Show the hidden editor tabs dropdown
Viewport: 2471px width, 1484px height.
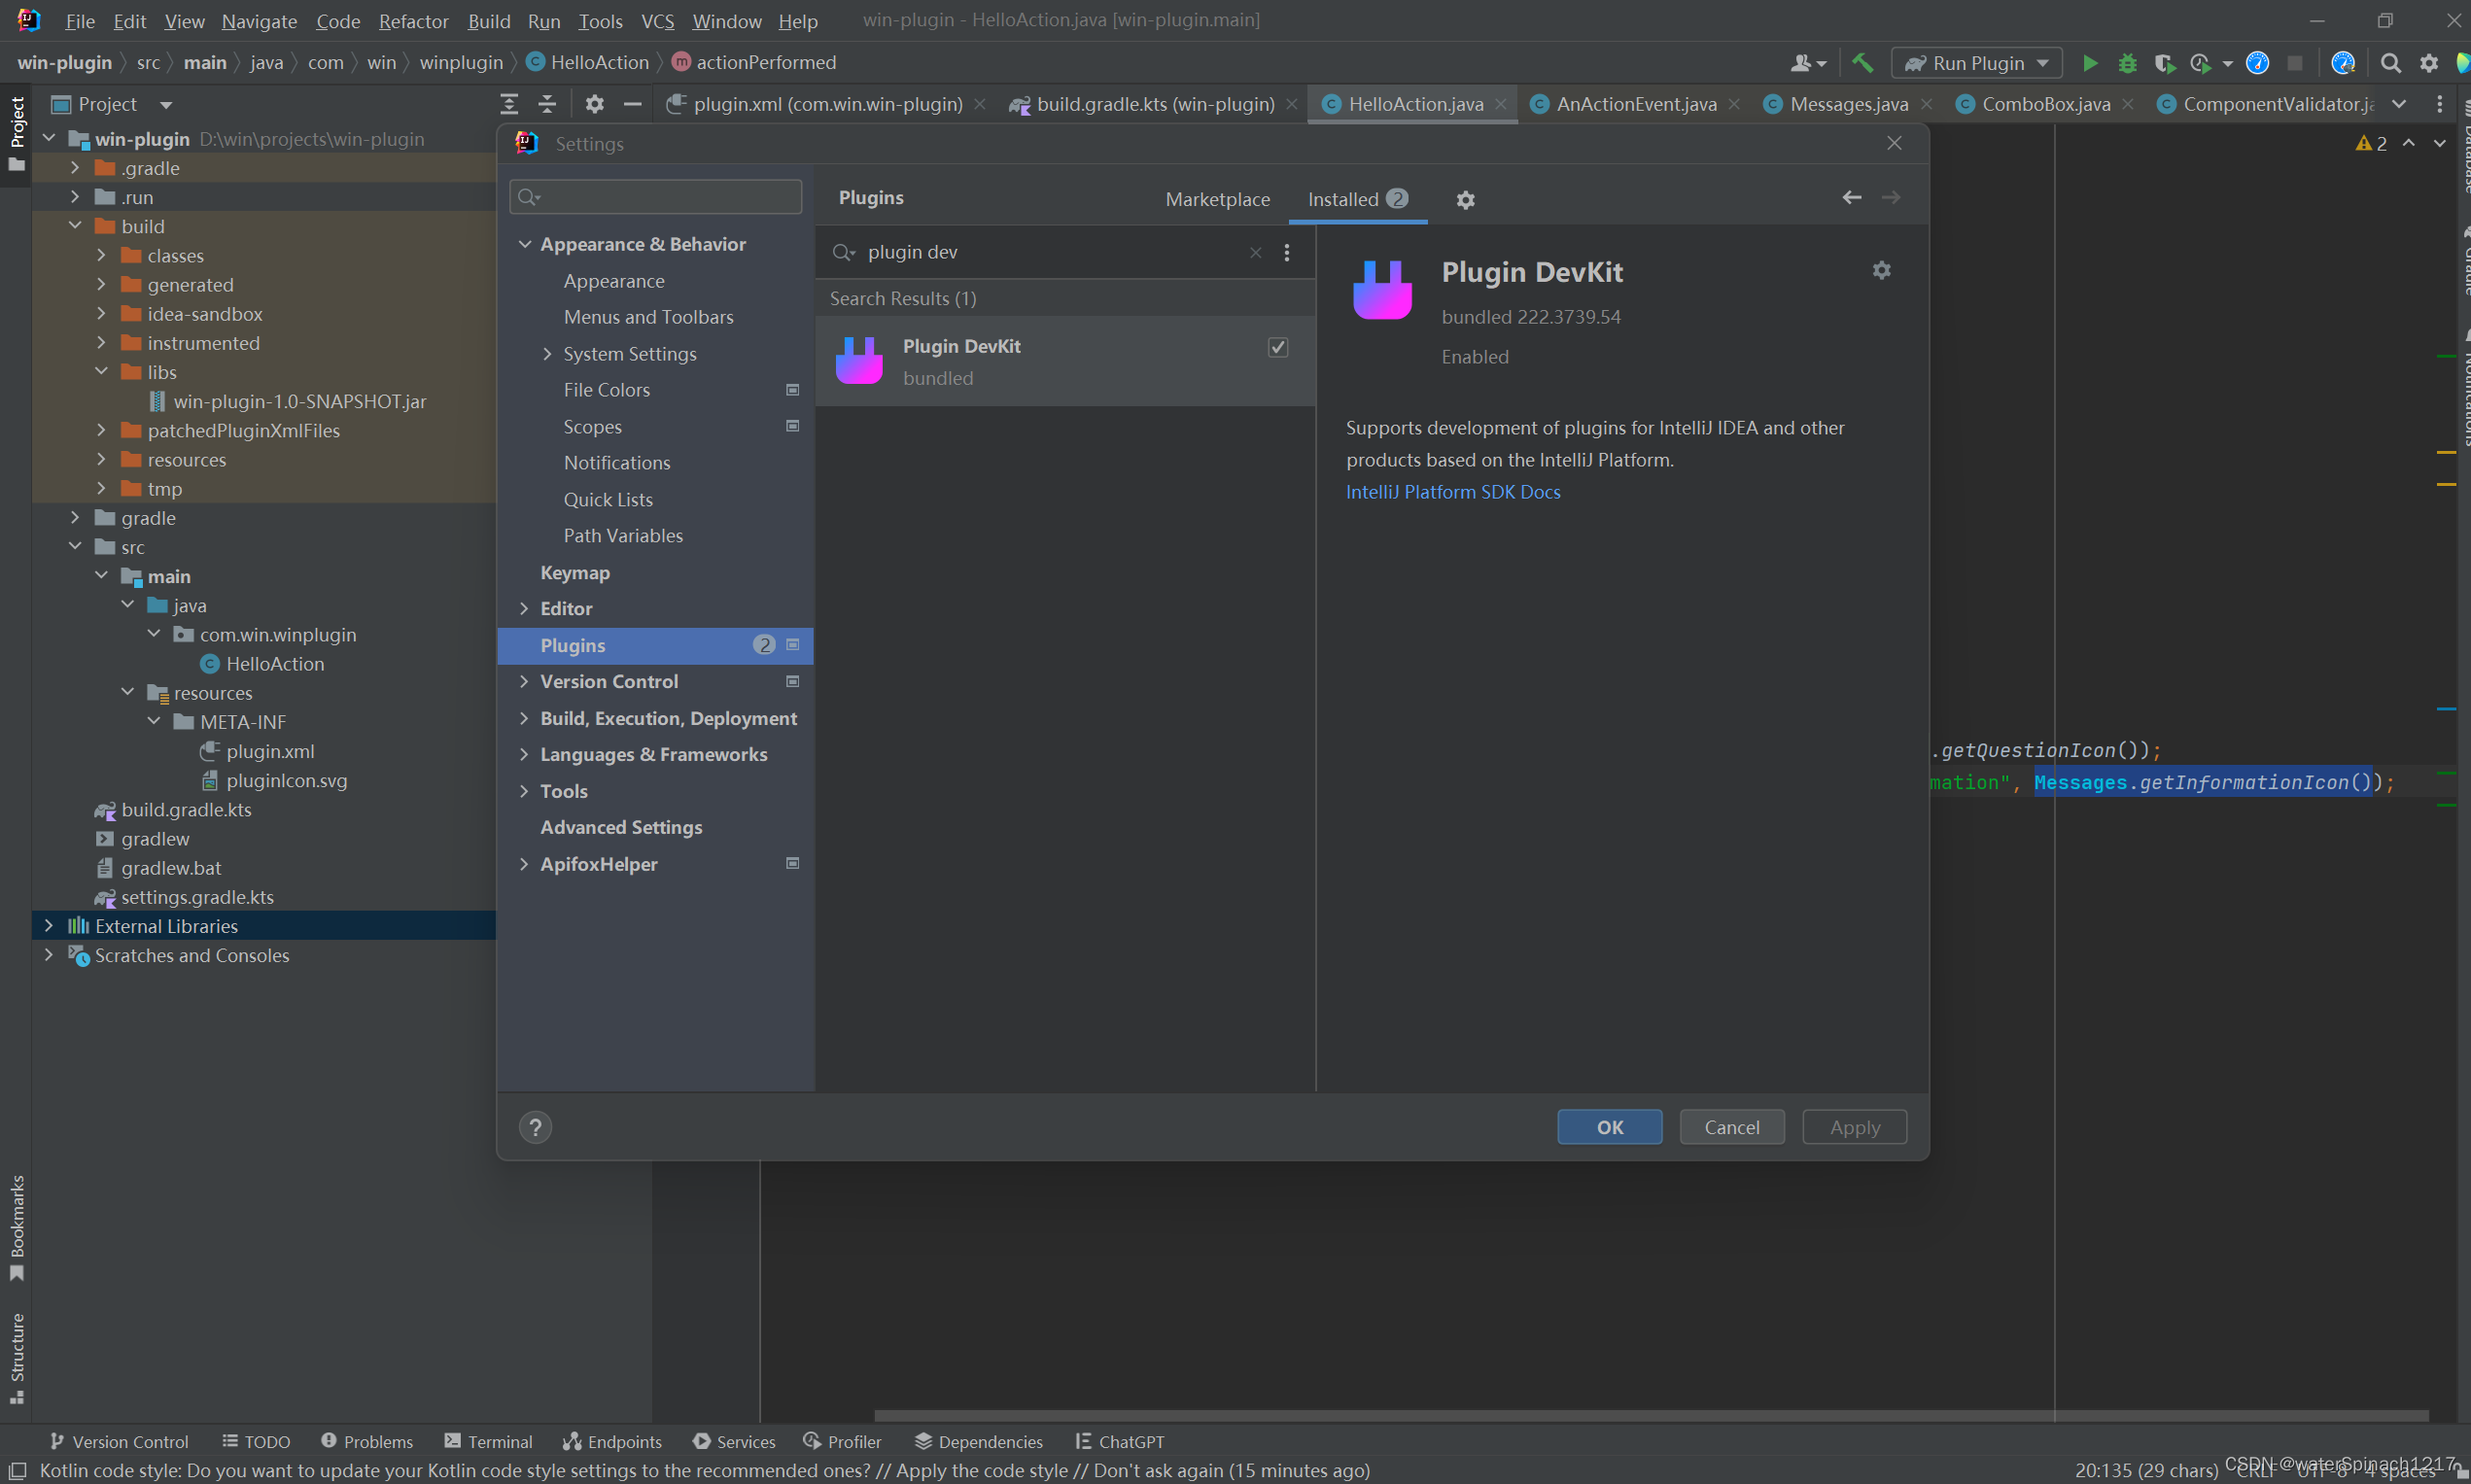click(x=2399, y=104)
